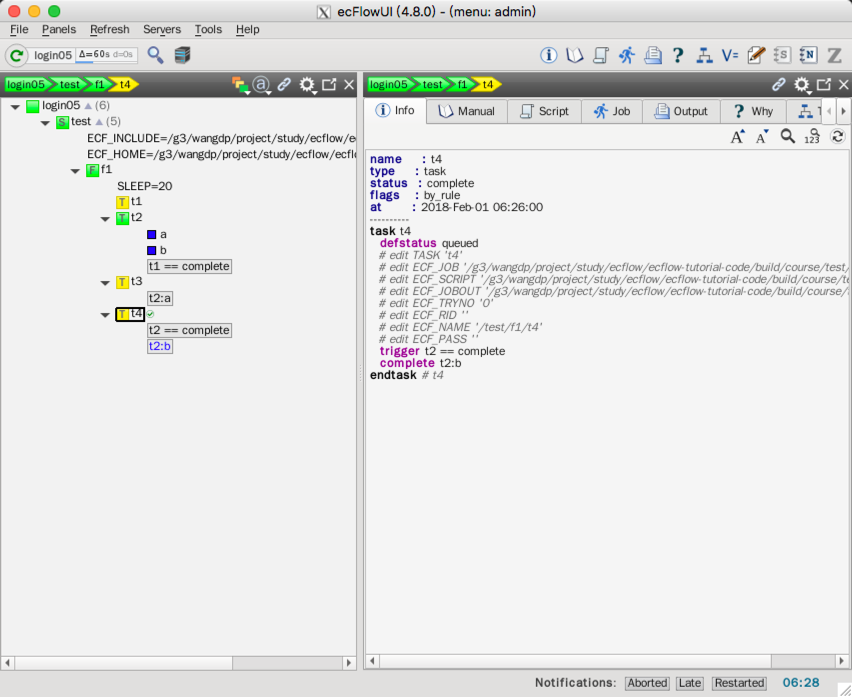
Task: Select the Info tab
Action: coord(395,111)
